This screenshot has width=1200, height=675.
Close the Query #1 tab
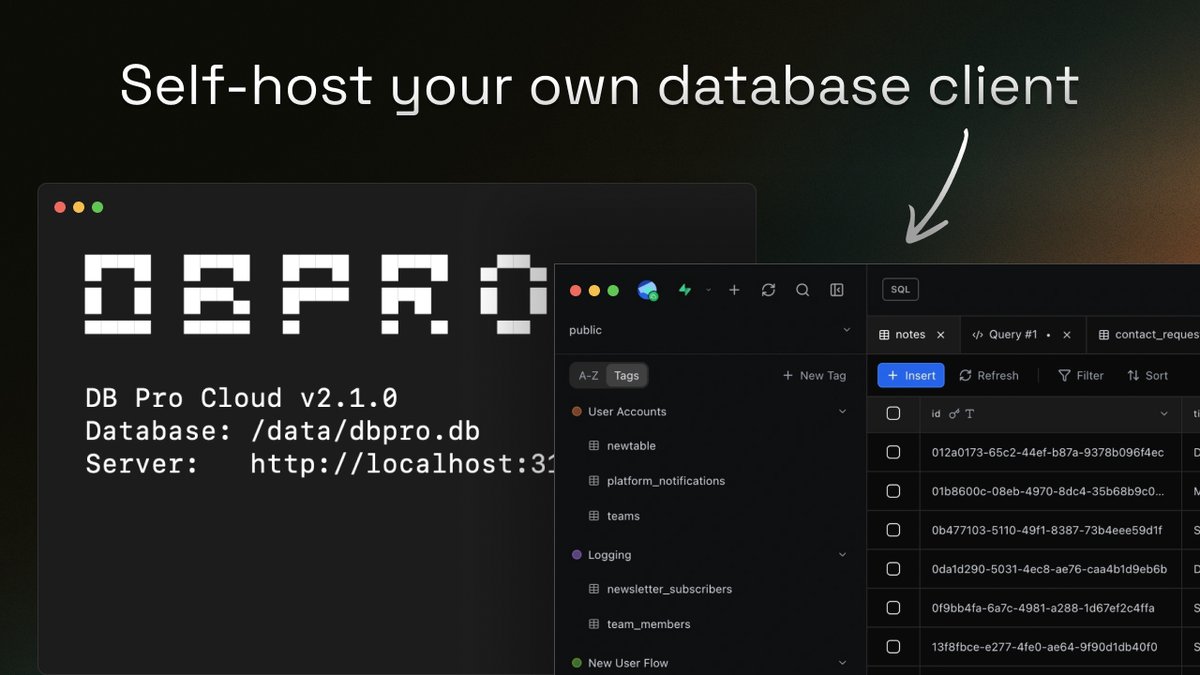point(1067,335)
